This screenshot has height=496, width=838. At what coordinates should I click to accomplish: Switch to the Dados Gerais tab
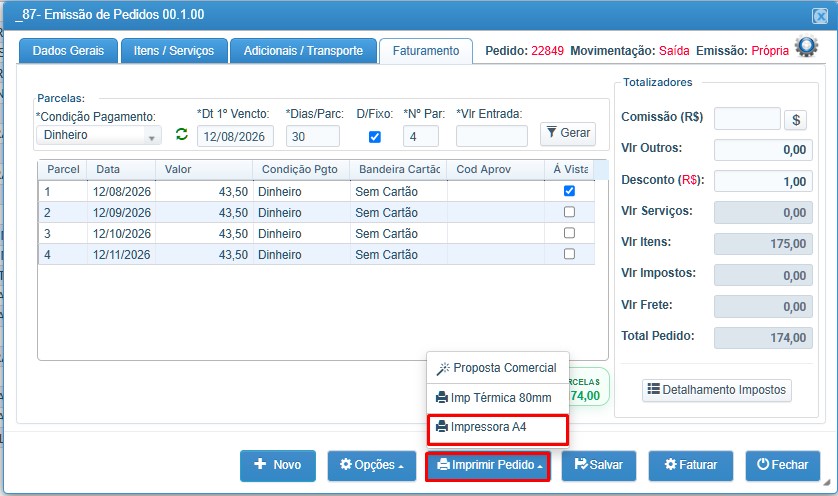pos(68,51)
